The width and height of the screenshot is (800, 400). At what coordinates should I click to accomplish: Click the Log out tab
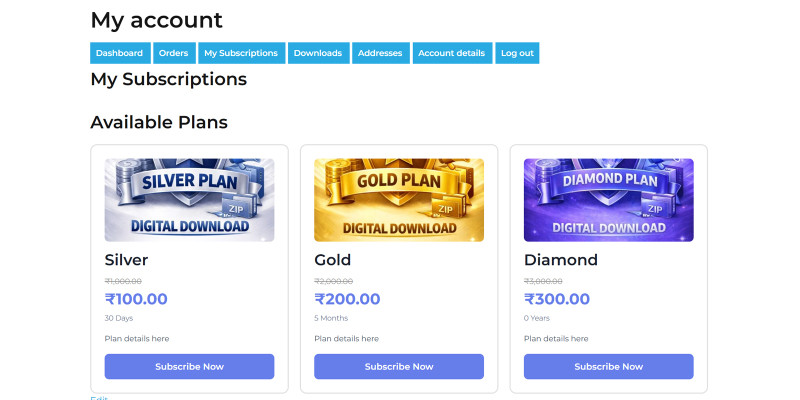[x=517, y=53]
